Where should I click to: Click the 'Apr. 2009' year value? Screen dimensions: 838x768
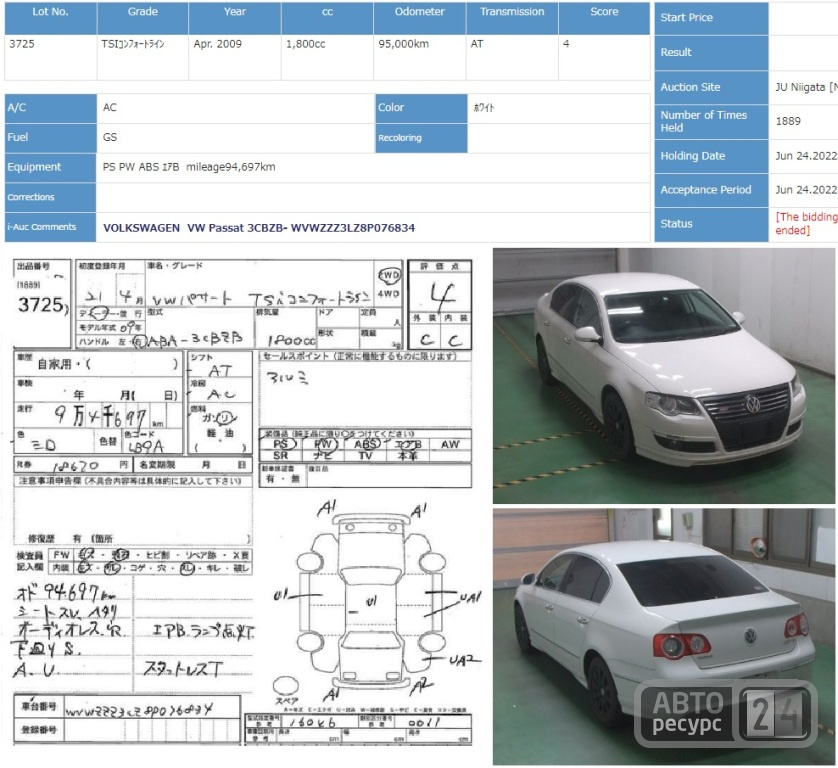(218, 44)
